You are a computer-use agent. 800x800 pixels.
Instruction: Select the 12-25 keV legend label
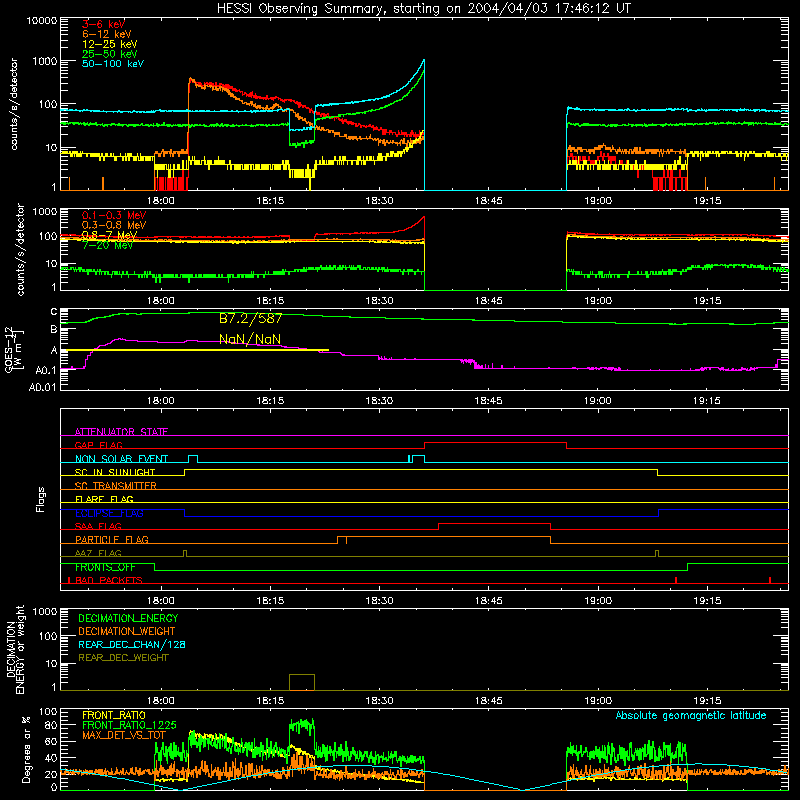click(x=110, y=44)
